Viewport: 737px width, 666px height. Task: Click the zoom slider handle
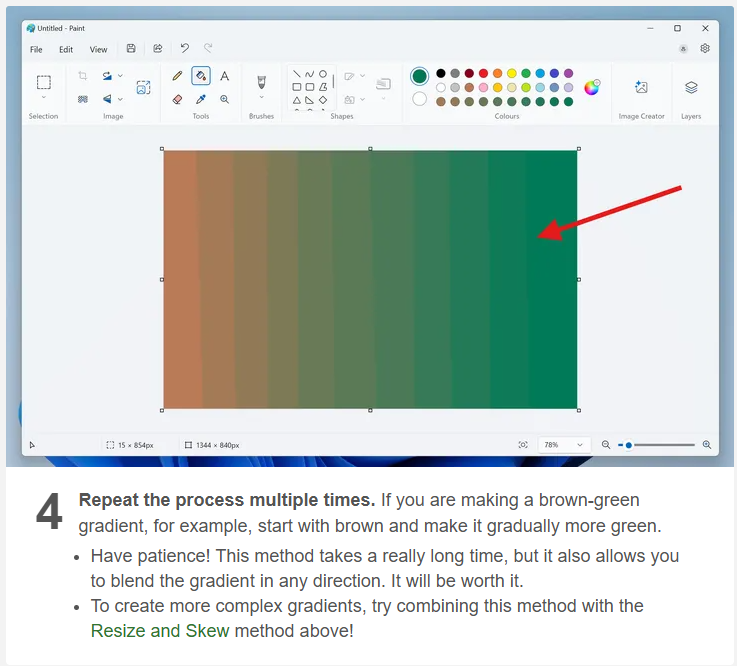tap(628, 445)
